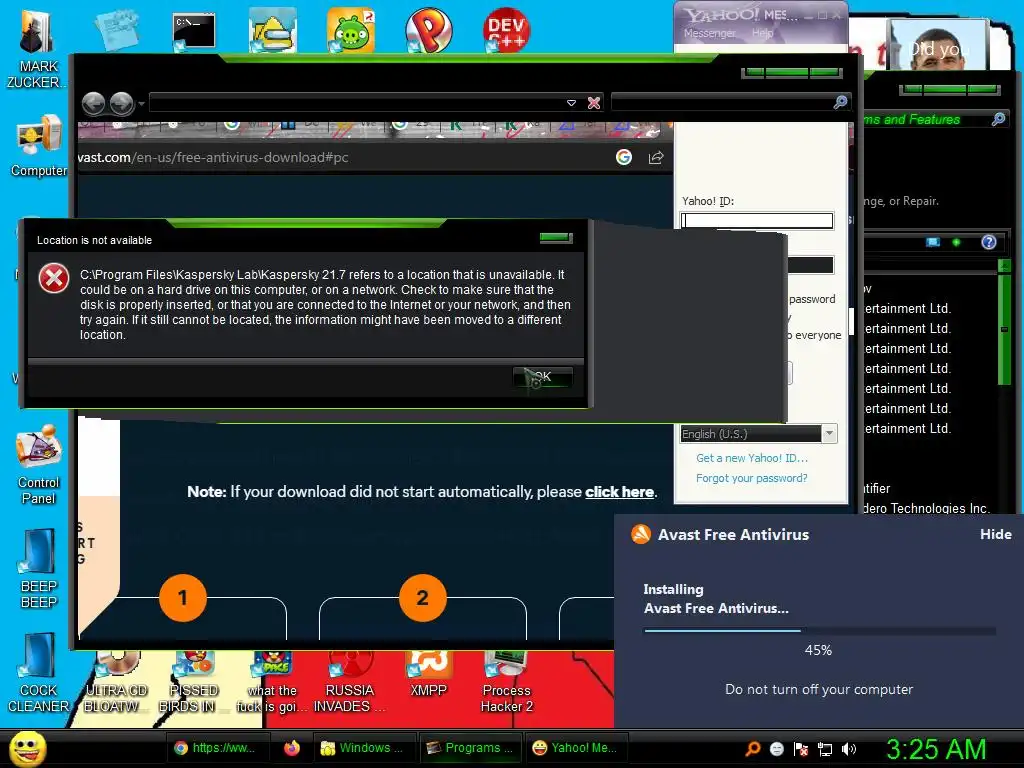Screen dimensions: 1024x768
Task: Open the view options dropdown in Programs window
Action: [956, 242]
